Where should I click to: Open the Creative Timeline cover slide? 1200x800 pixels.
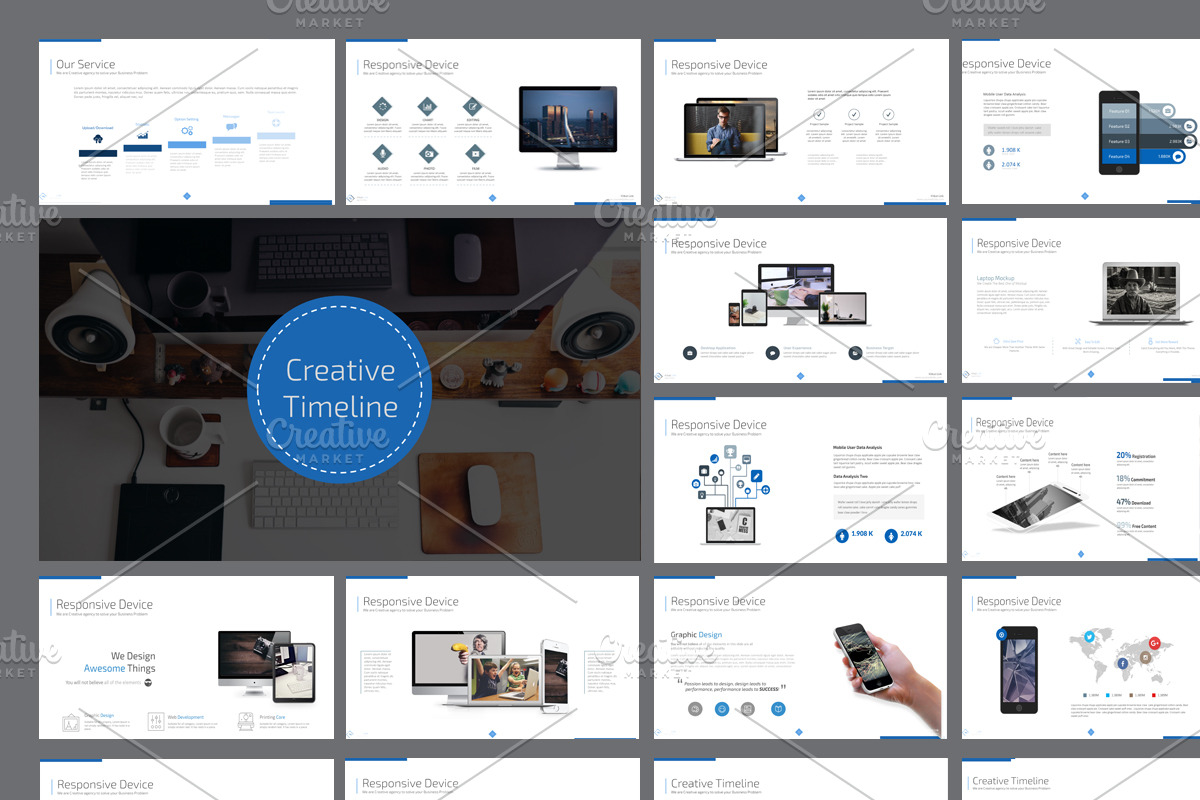pos(340,389)
